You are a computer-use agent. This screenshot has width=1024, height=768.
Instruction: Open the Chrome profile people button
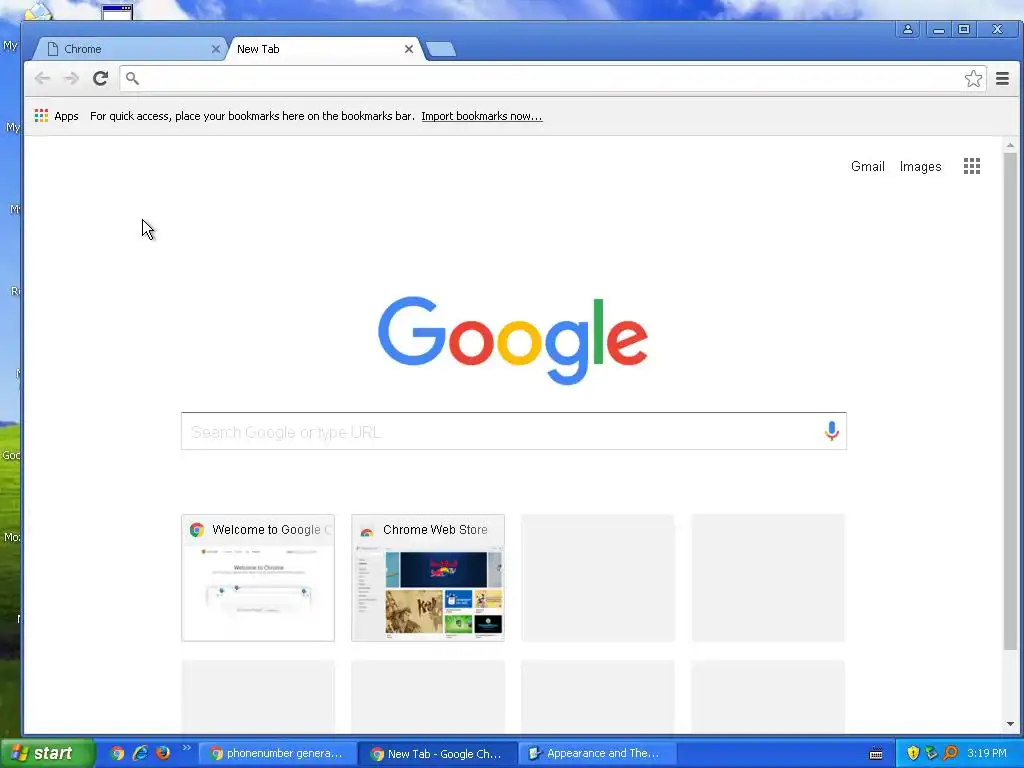click(908, 29)
